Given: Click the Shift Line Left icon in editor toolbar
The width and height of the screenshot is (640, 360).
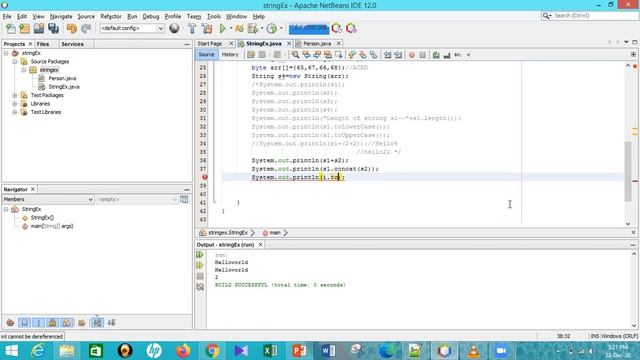Looking at the screenshot, I should (387, 55).
